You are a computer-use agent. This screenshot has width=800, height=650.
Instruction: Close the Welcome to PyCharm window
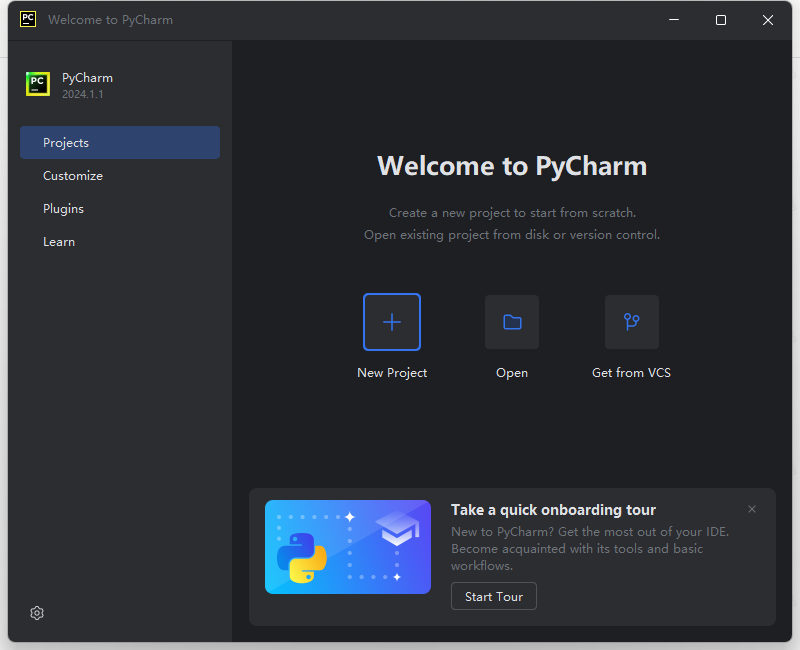pos(768,20)
